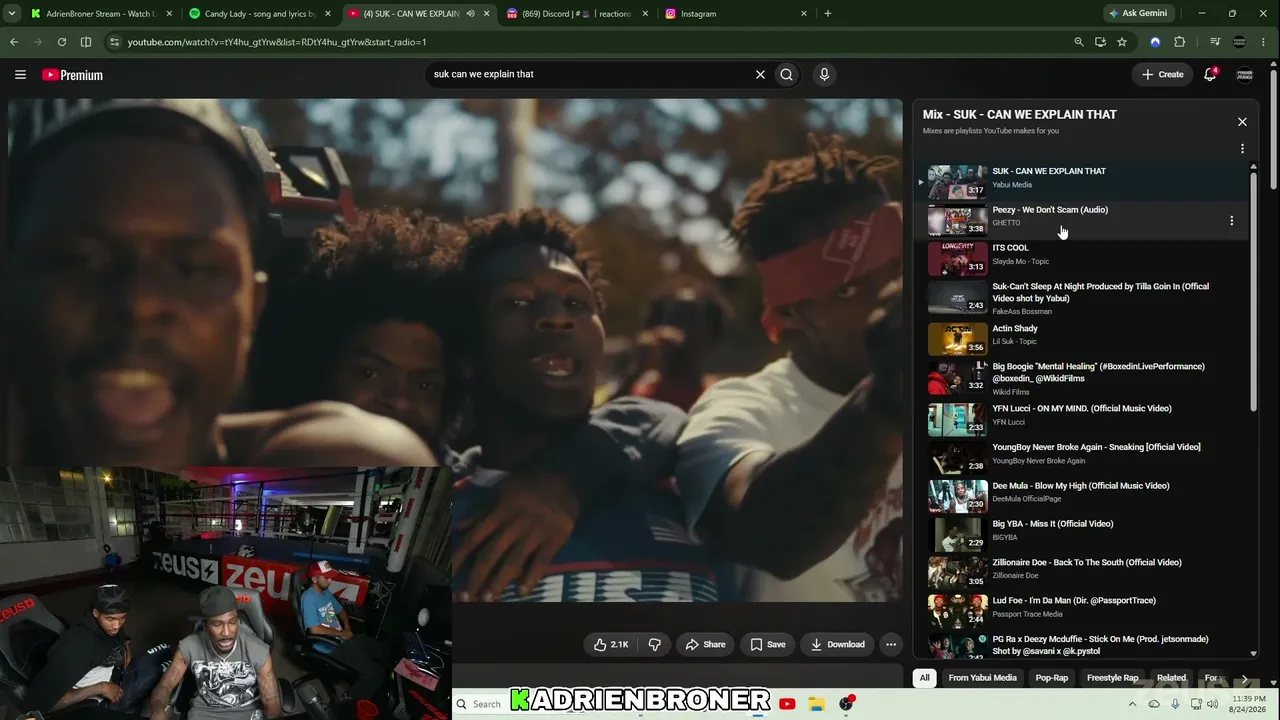Open the taskbar volume control
1280x720 pixels.
(1213, 704)
